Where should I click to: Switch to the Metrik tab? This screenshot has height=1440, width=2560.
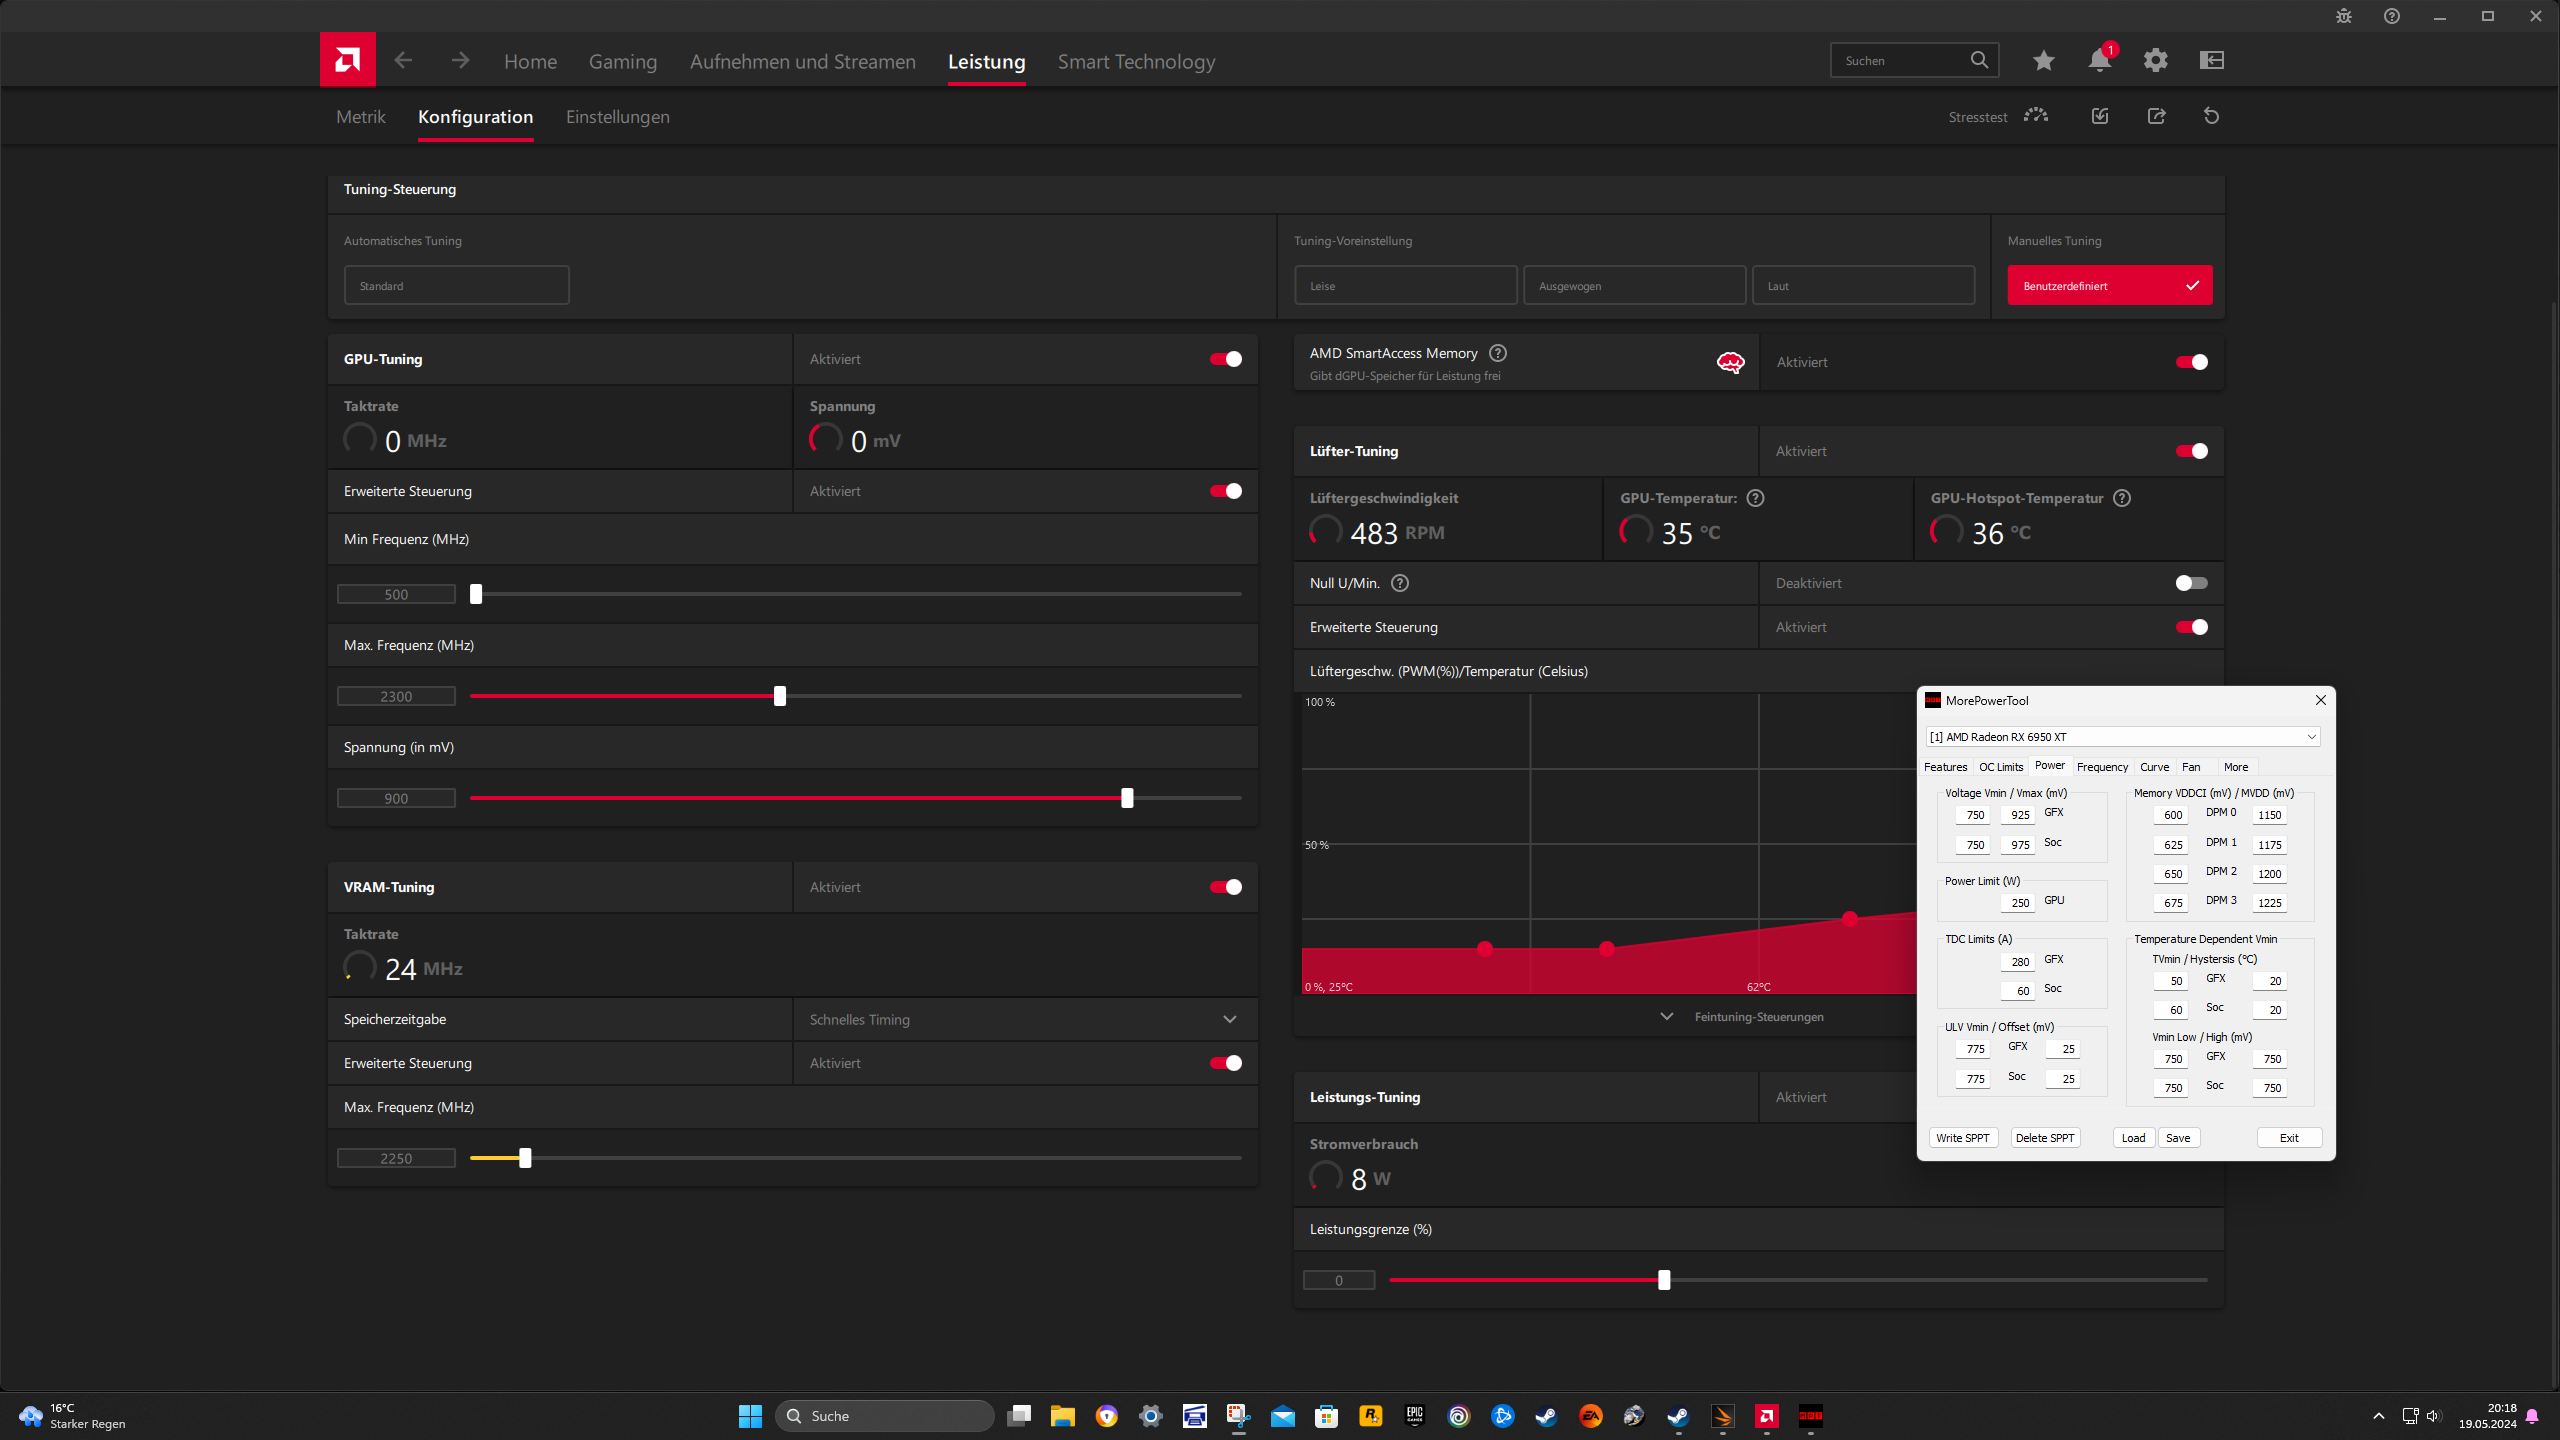(x=360, y=117)
